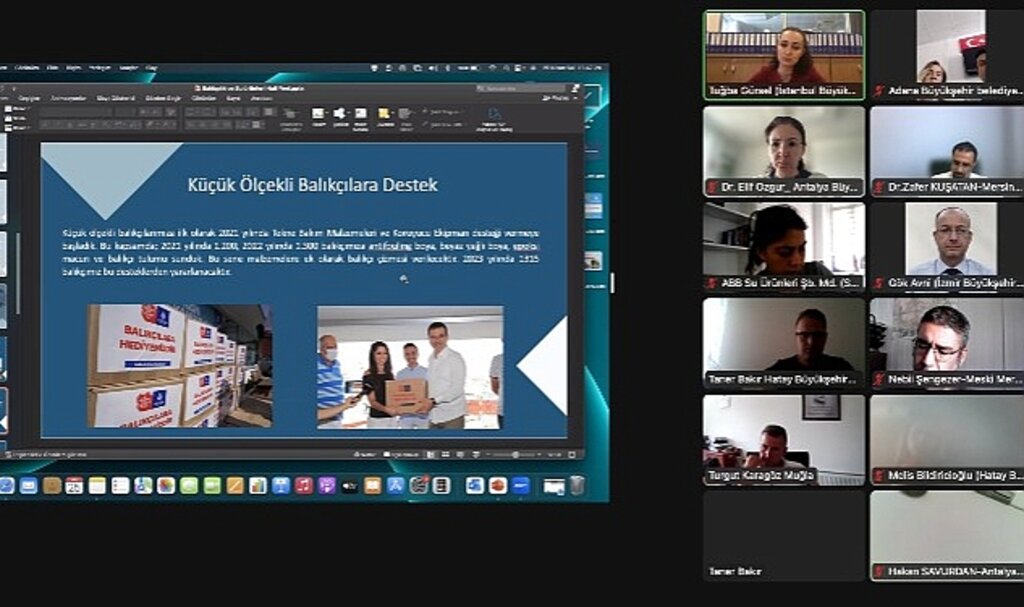Click the muted mic icon on Hakan SAVURDAN tile
Image resolution: width=1024 pixels, height=607 pixels.
click(x=879, y=572)
